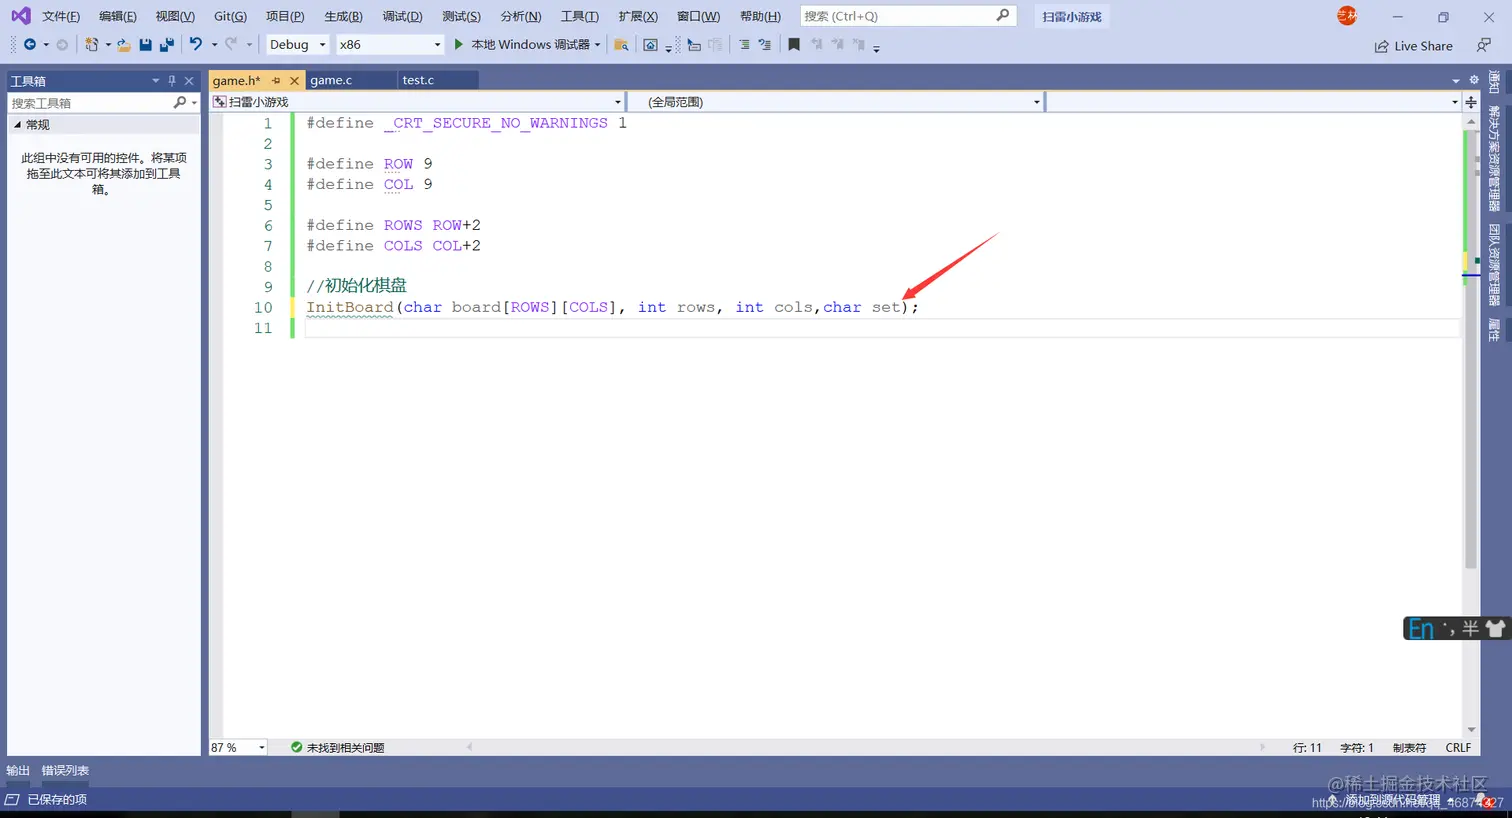Open the 工具箱 window position dropdown arrow
1512x818 pixels.
click(x=155, y=81)
